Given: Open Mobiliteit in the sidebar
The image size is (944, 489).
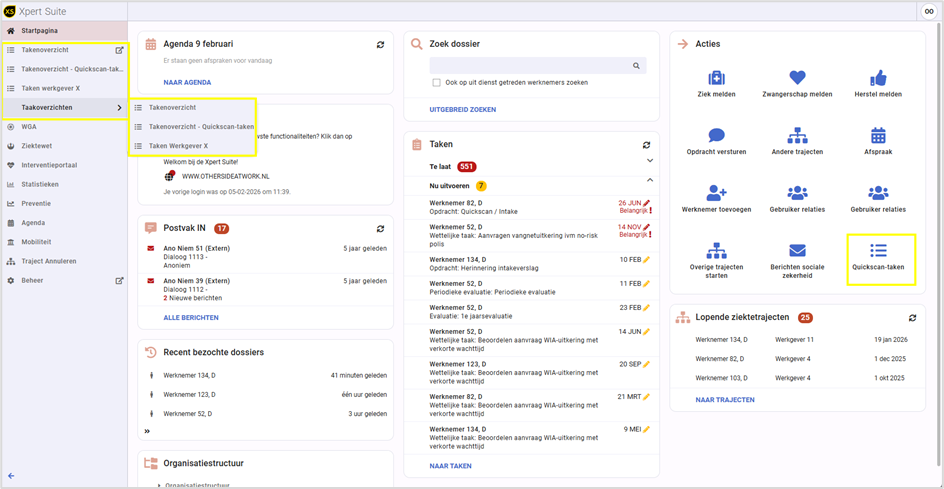Looking at the screenshot, I should (64, 242).
